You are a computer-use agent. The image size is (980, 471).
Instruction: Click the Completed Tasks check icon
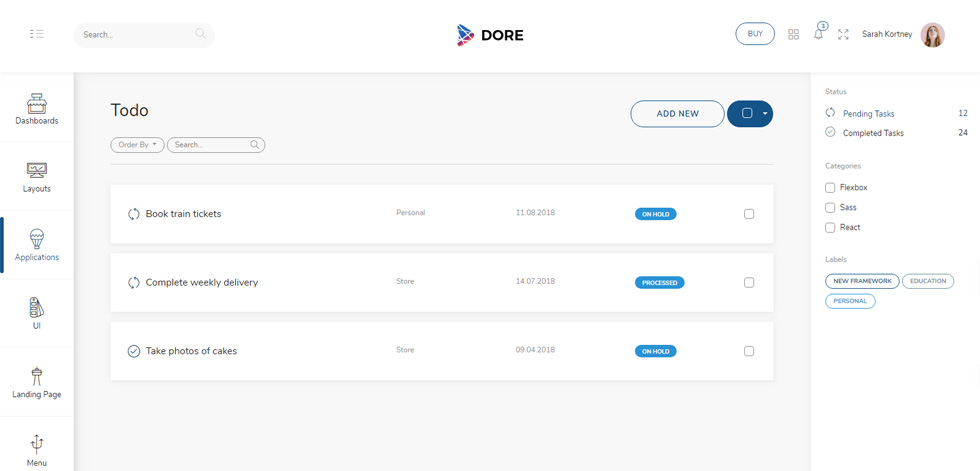[x=830, y=132]
